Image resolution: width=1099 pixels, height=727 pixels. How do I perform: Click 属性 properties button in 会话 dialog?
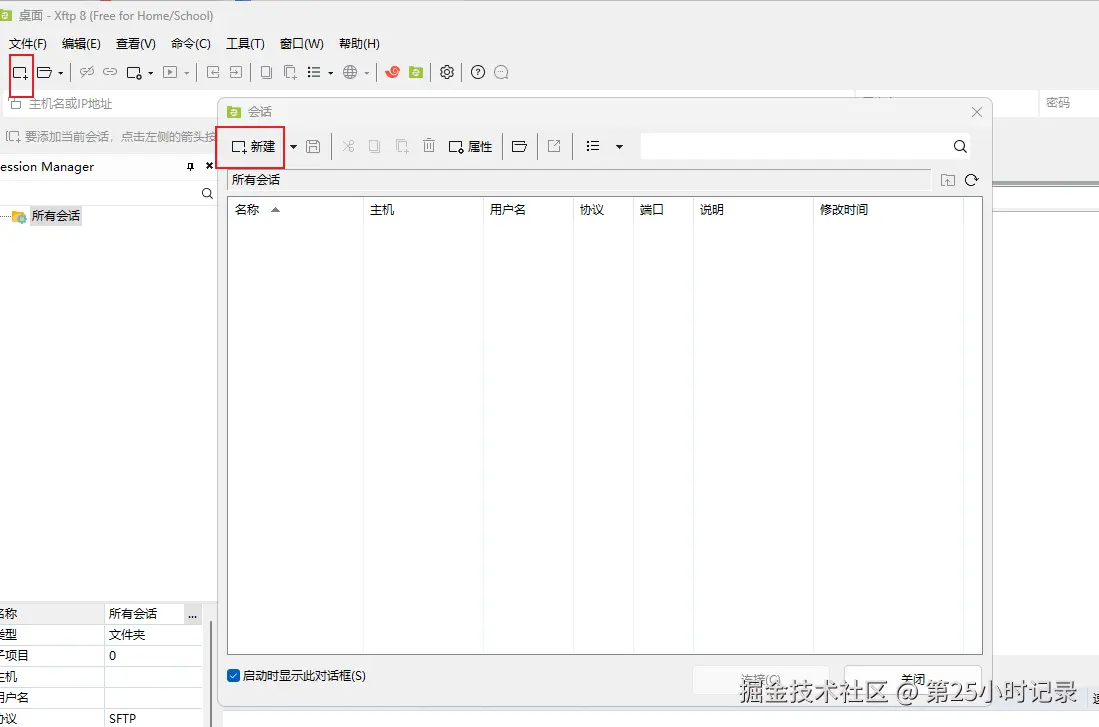(x=470, y=147)
